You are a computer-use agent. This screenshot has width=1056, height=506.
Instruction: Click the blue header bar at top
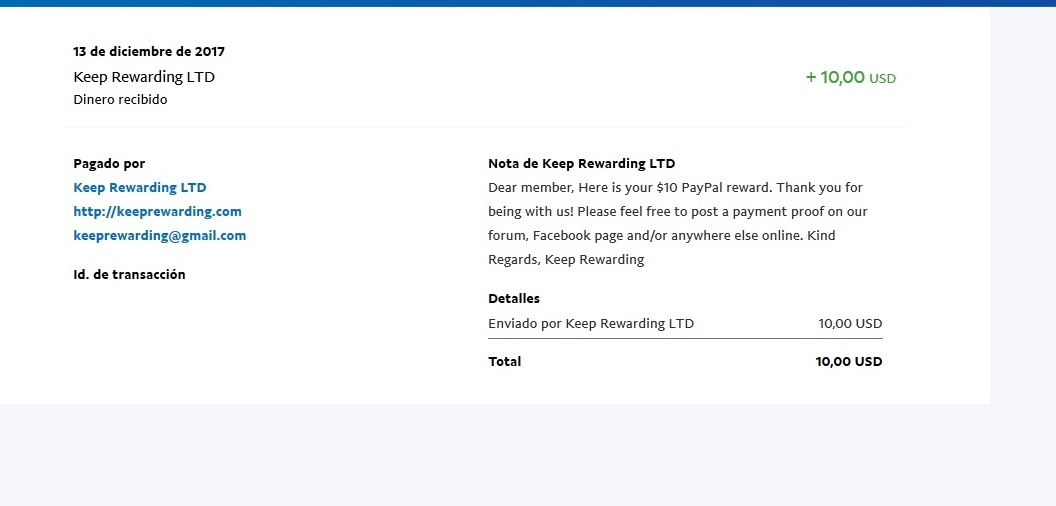tap(528, 3)
